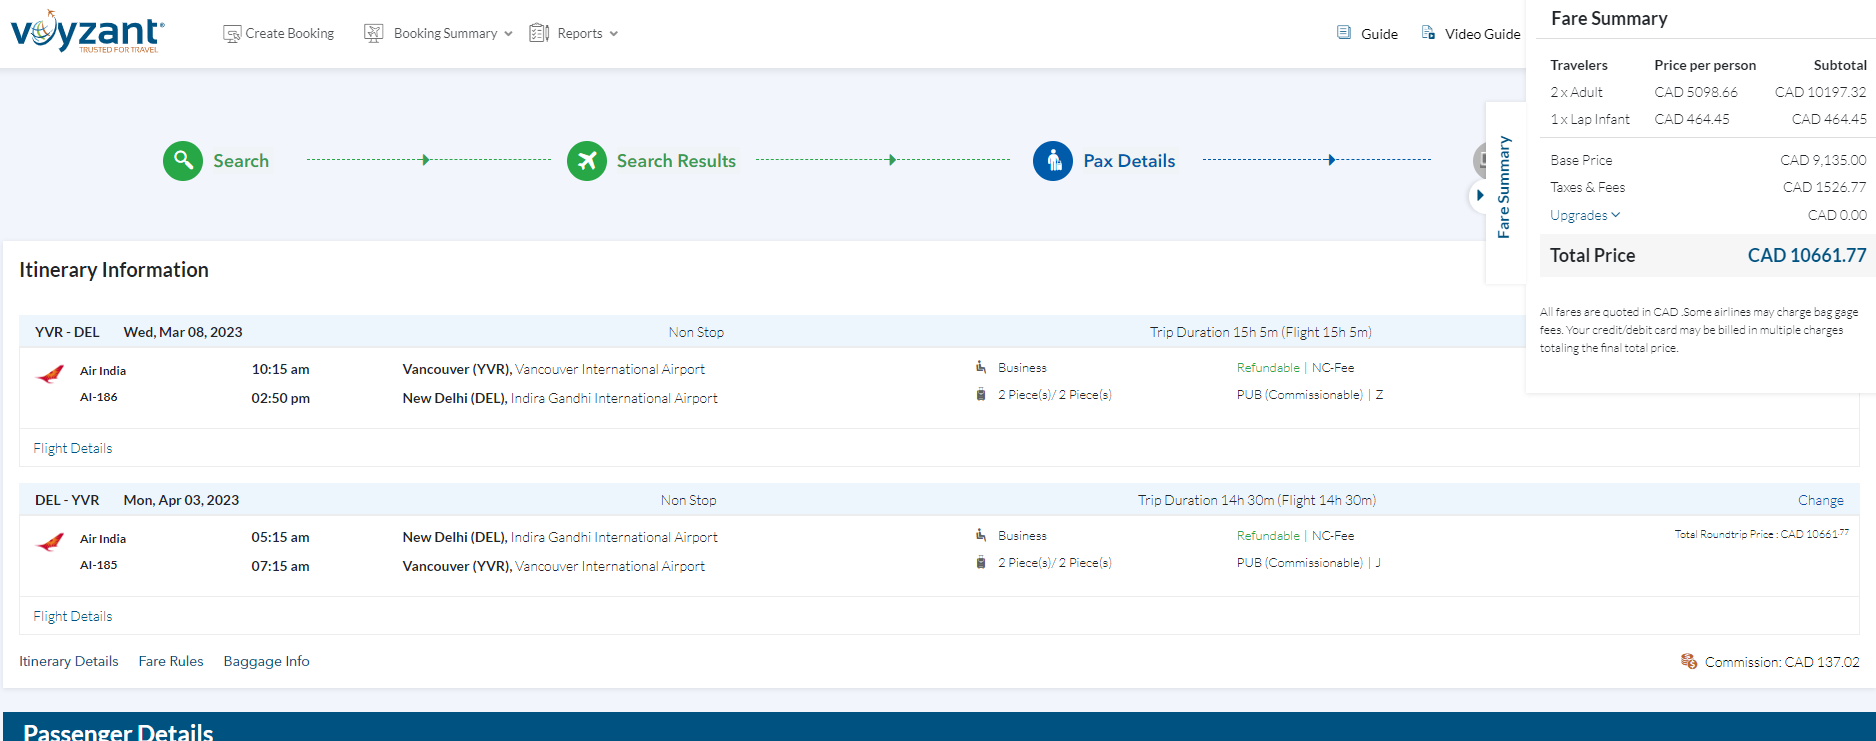Collapse the Fare Summary panel arrow
This screenshot has height=741, width=1876.
tap(1480, 195)
